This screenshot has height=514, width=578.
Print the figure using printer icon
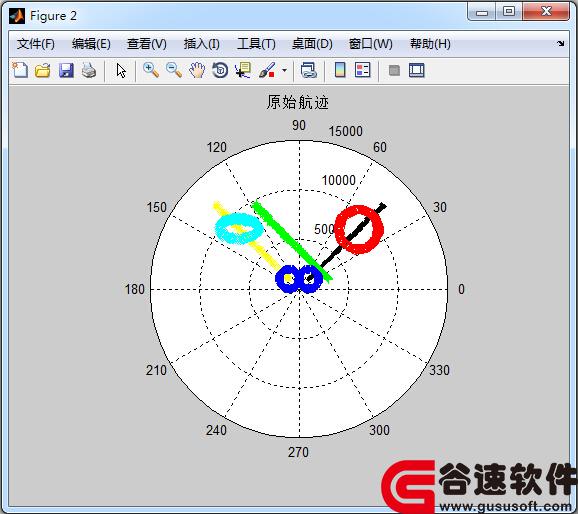(89, 70)
